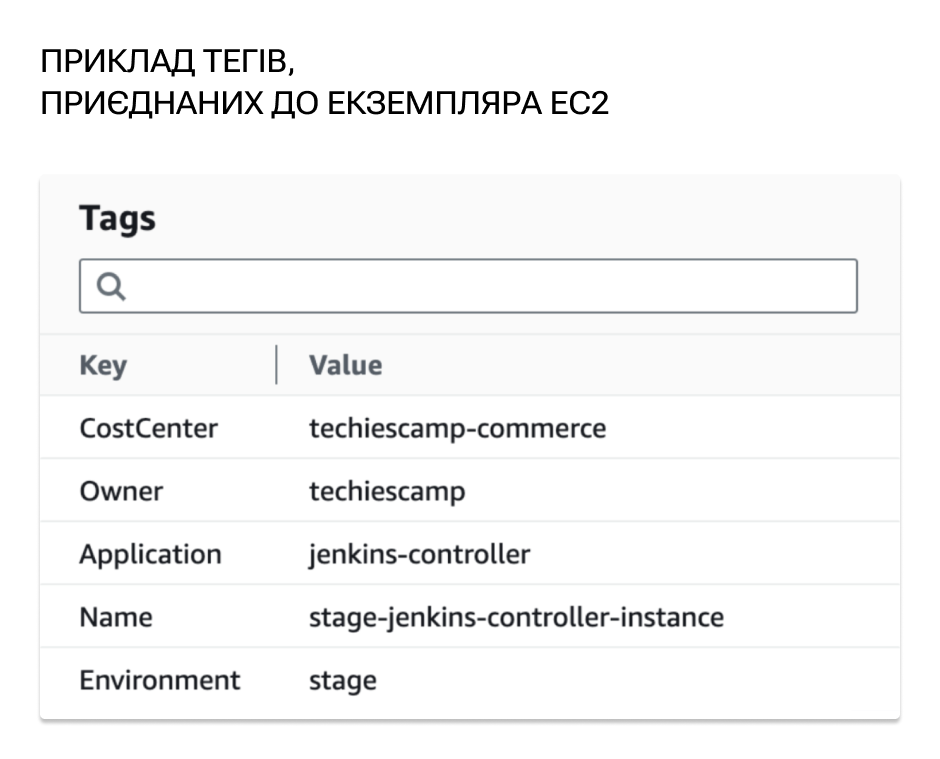Click the Key column header

click(x=103, y=365)
